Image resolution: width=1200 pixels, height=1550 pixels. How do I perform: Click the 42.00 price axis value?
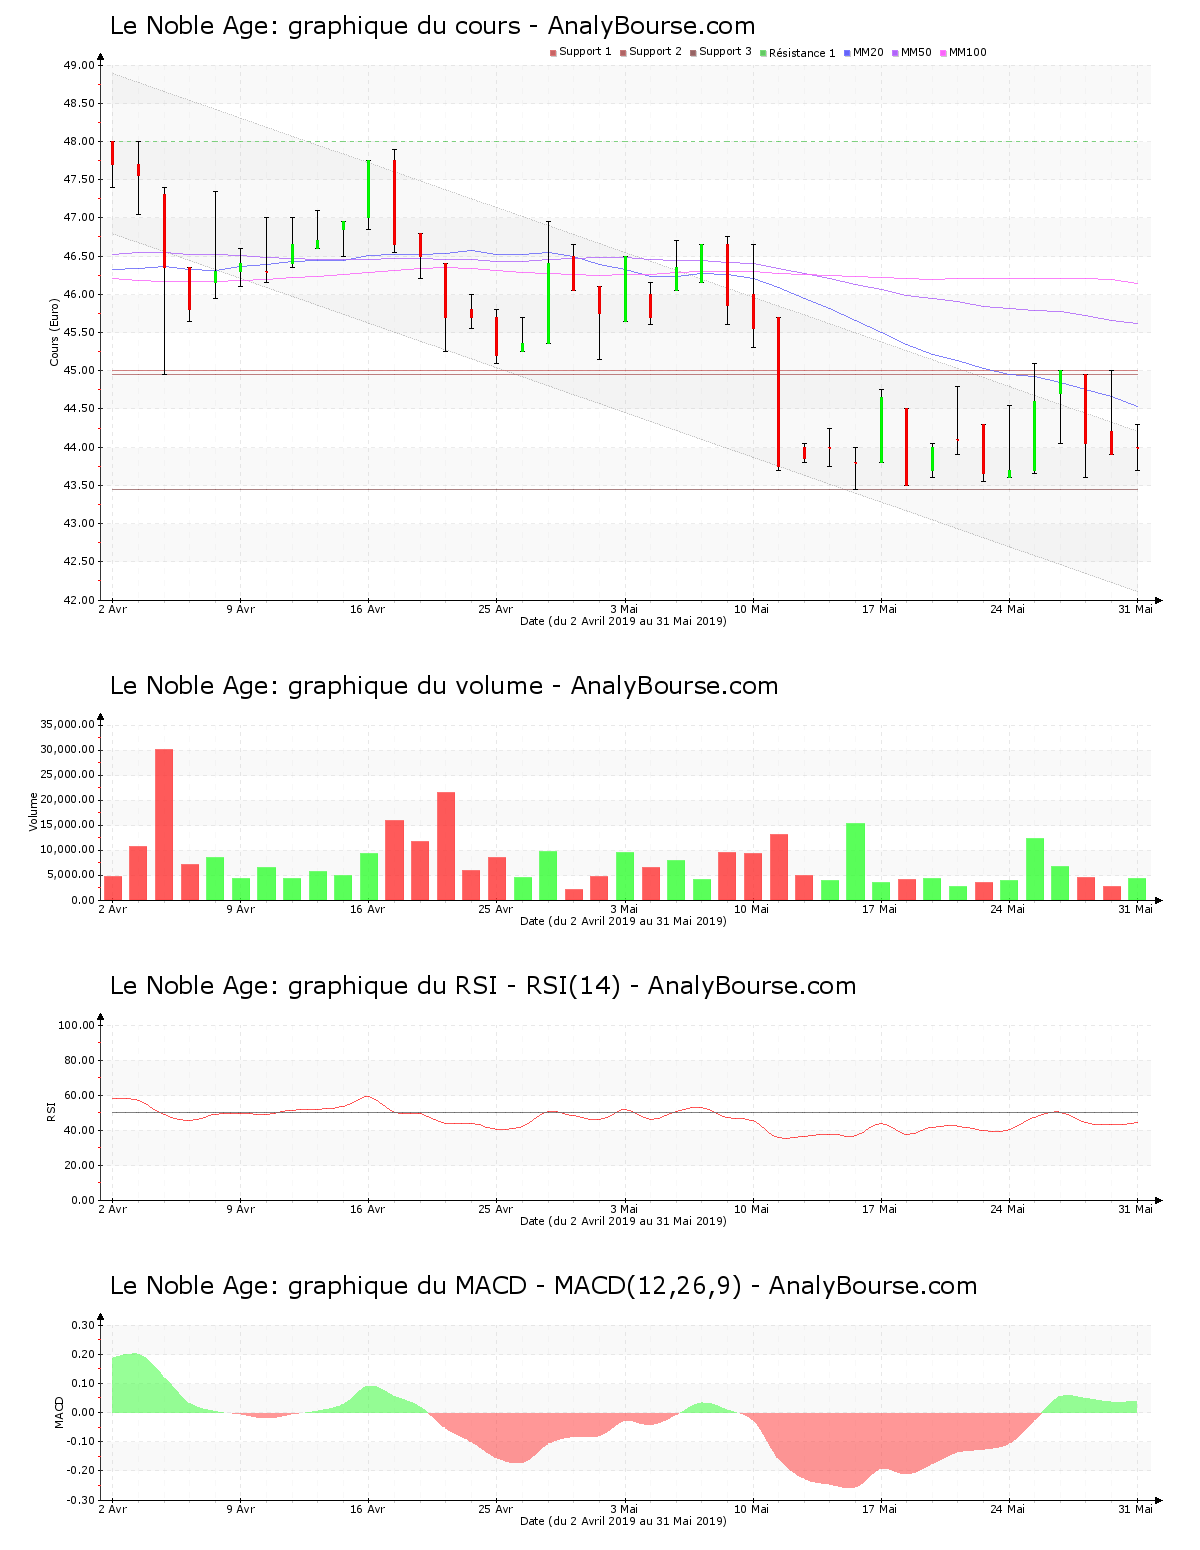point(79,600)
